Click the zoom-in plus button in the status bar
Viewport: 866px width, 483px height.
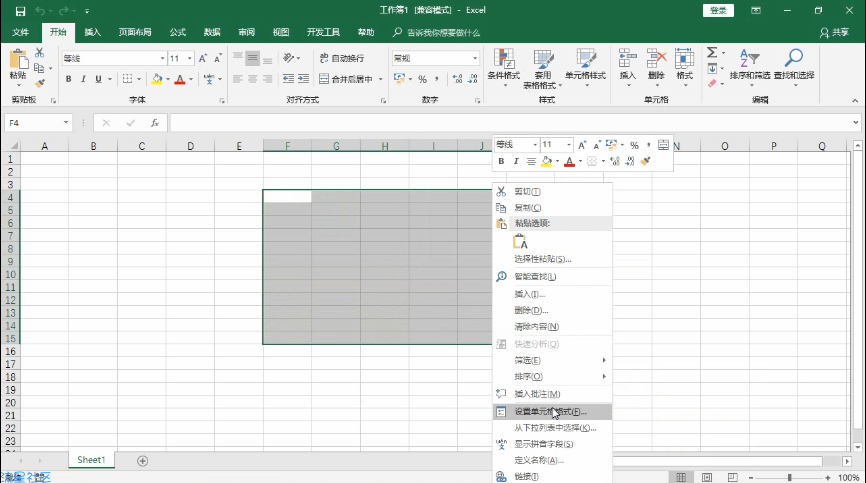pos(827,477)
